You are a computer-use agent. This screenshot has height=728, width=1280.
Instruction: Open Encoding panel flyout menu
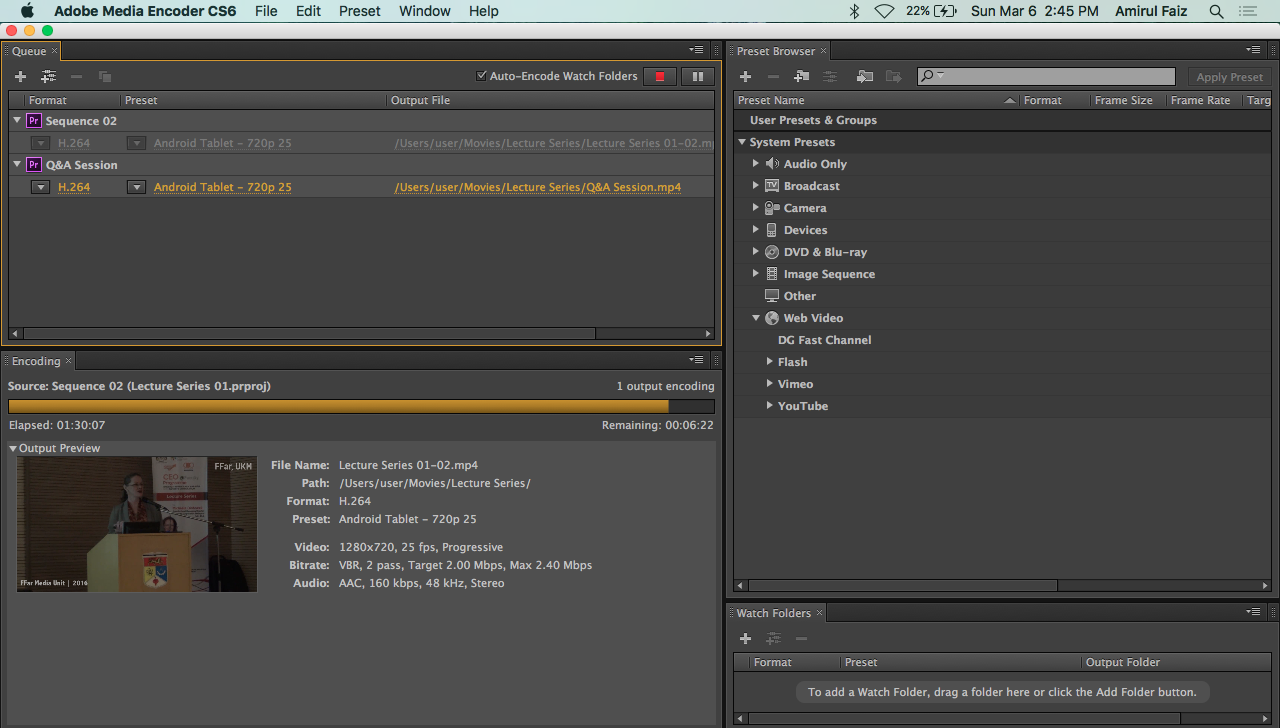pyautogui.click(x=696, y=360)
